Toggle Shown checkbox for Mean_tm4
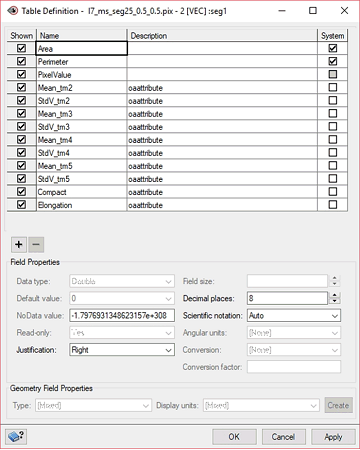Image resolution: width=360 pixels, height=450 pixels. click(x=21, y=139)
